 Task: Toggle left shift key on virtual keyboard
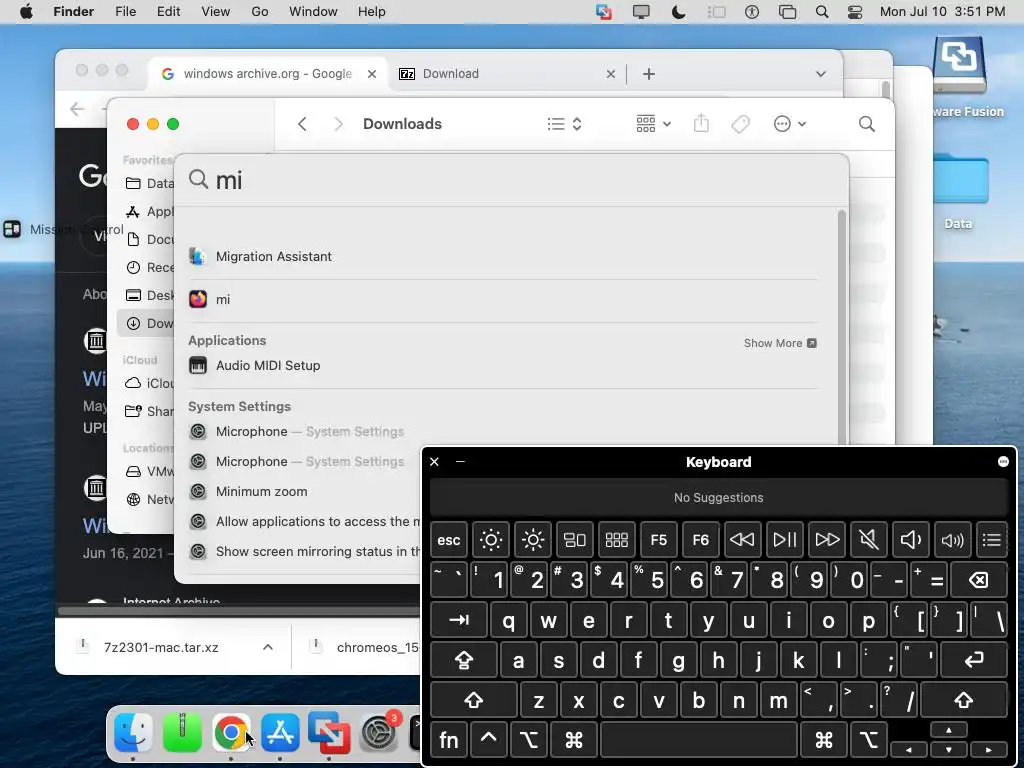click(x=474, y=701)
